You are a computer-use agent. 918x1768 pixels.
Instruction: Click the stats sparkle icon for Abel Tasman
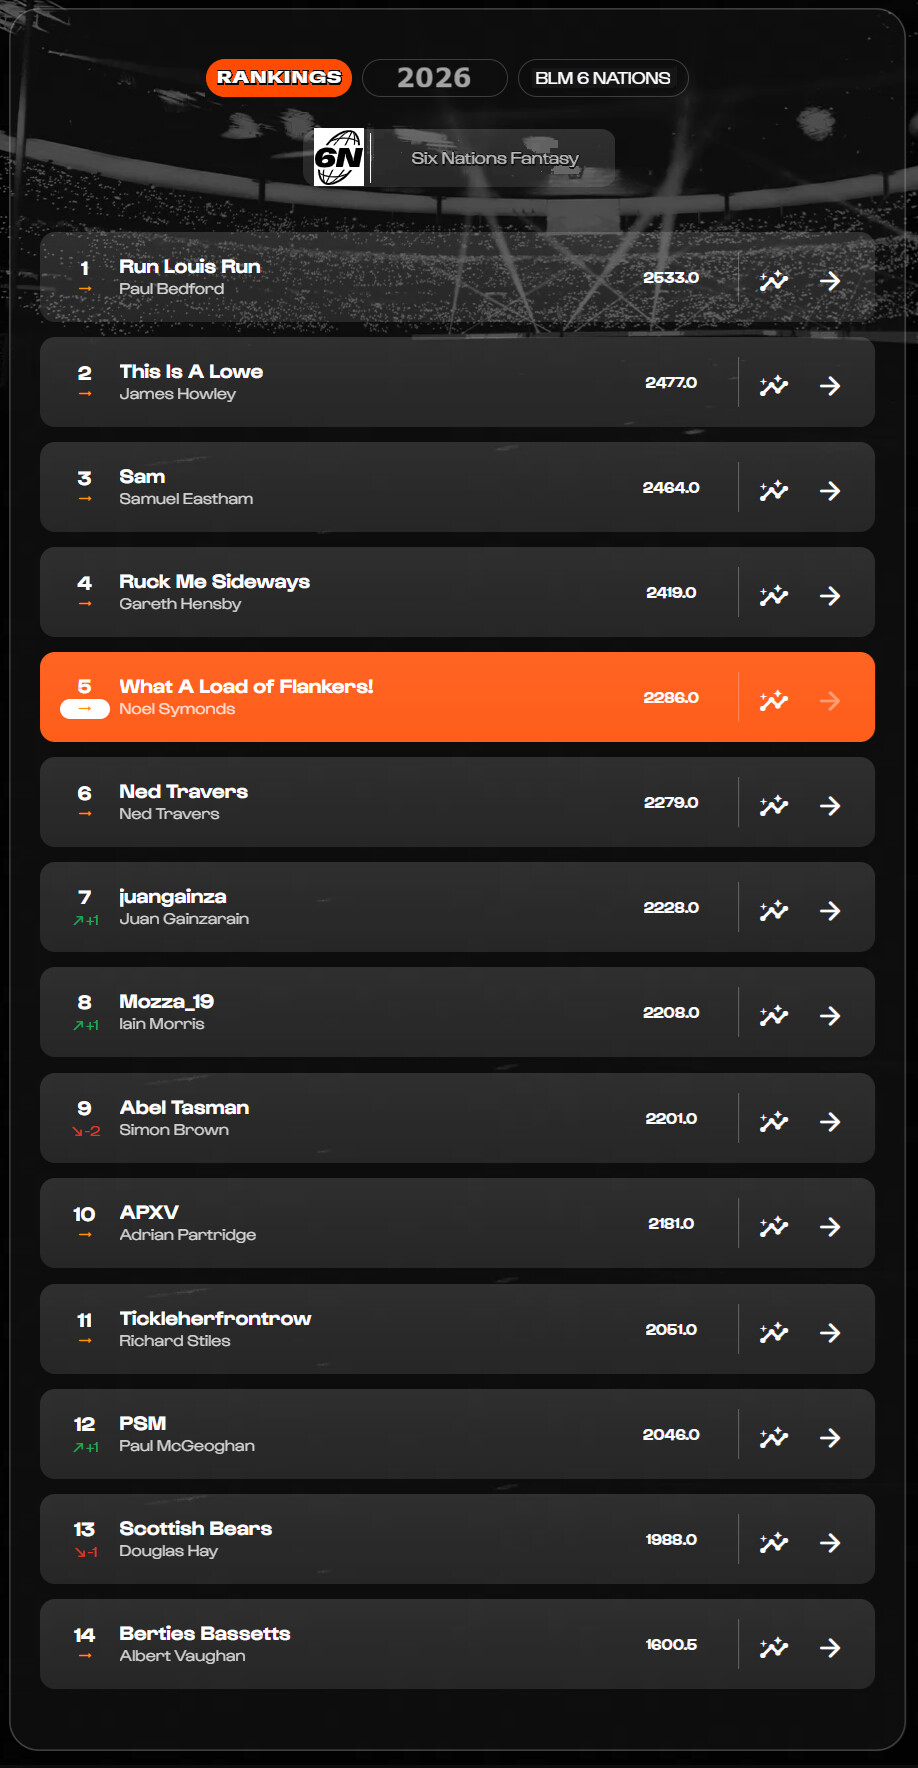click(x=774, y=1122)
